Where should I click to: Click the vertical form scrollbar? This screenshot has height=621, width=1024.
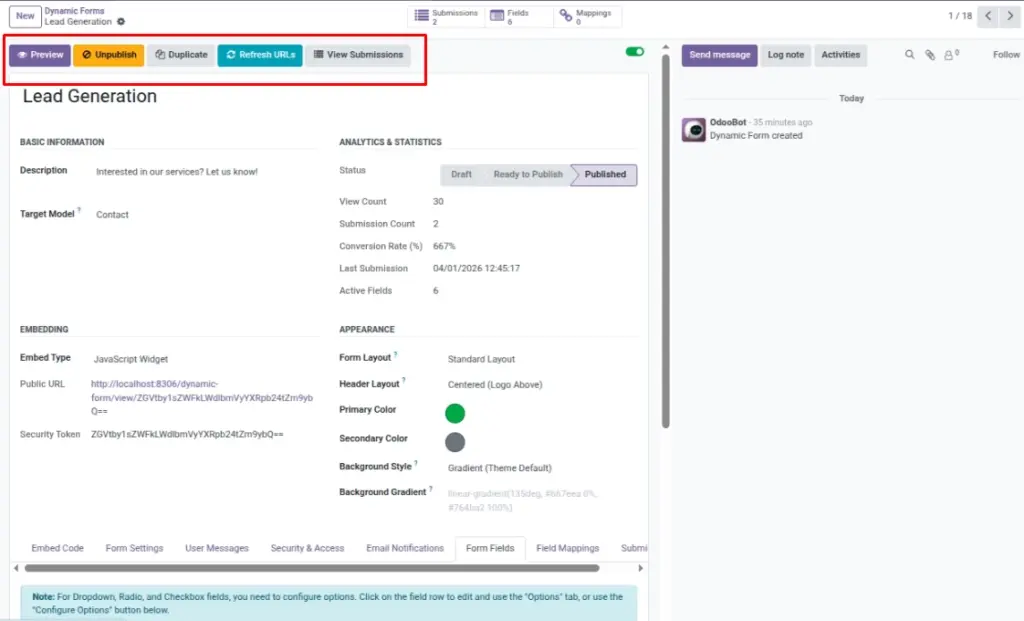(665, 242)
